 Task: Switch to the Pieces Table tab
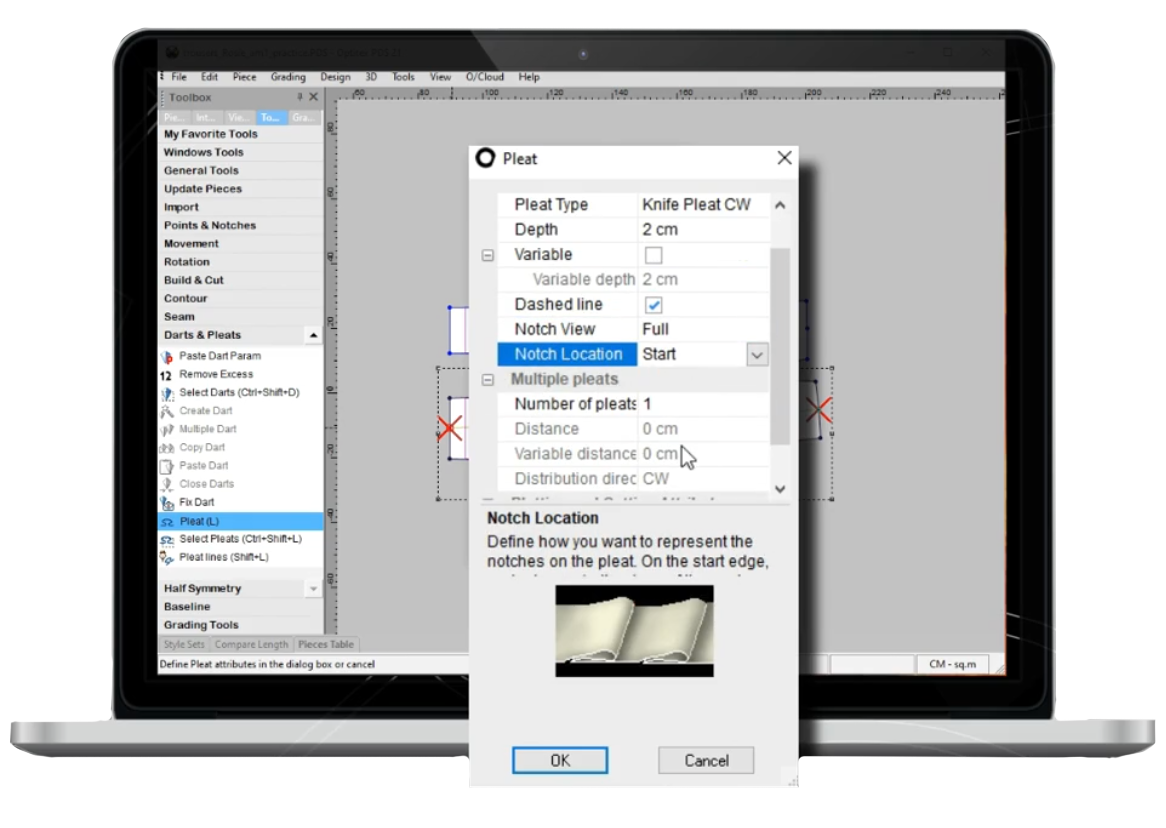point(326,645)
